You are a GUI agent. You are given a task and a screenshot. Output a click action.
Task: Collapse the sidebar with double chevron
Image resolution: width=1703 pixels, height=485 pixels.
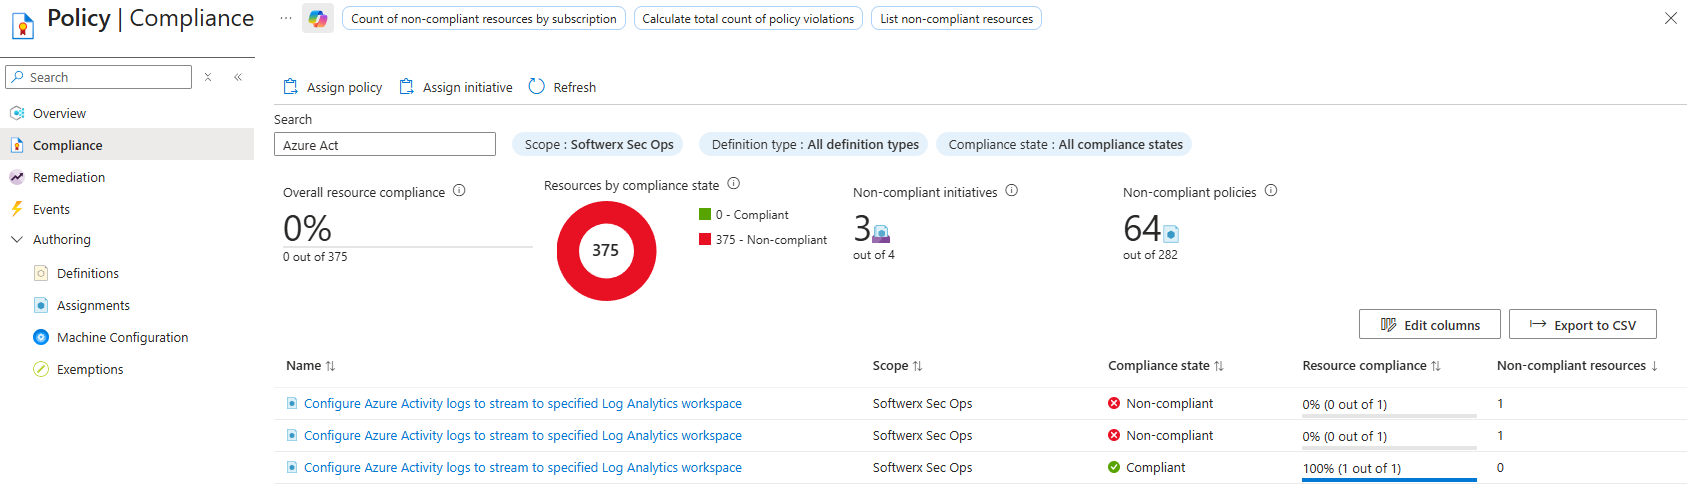point(238,77)
